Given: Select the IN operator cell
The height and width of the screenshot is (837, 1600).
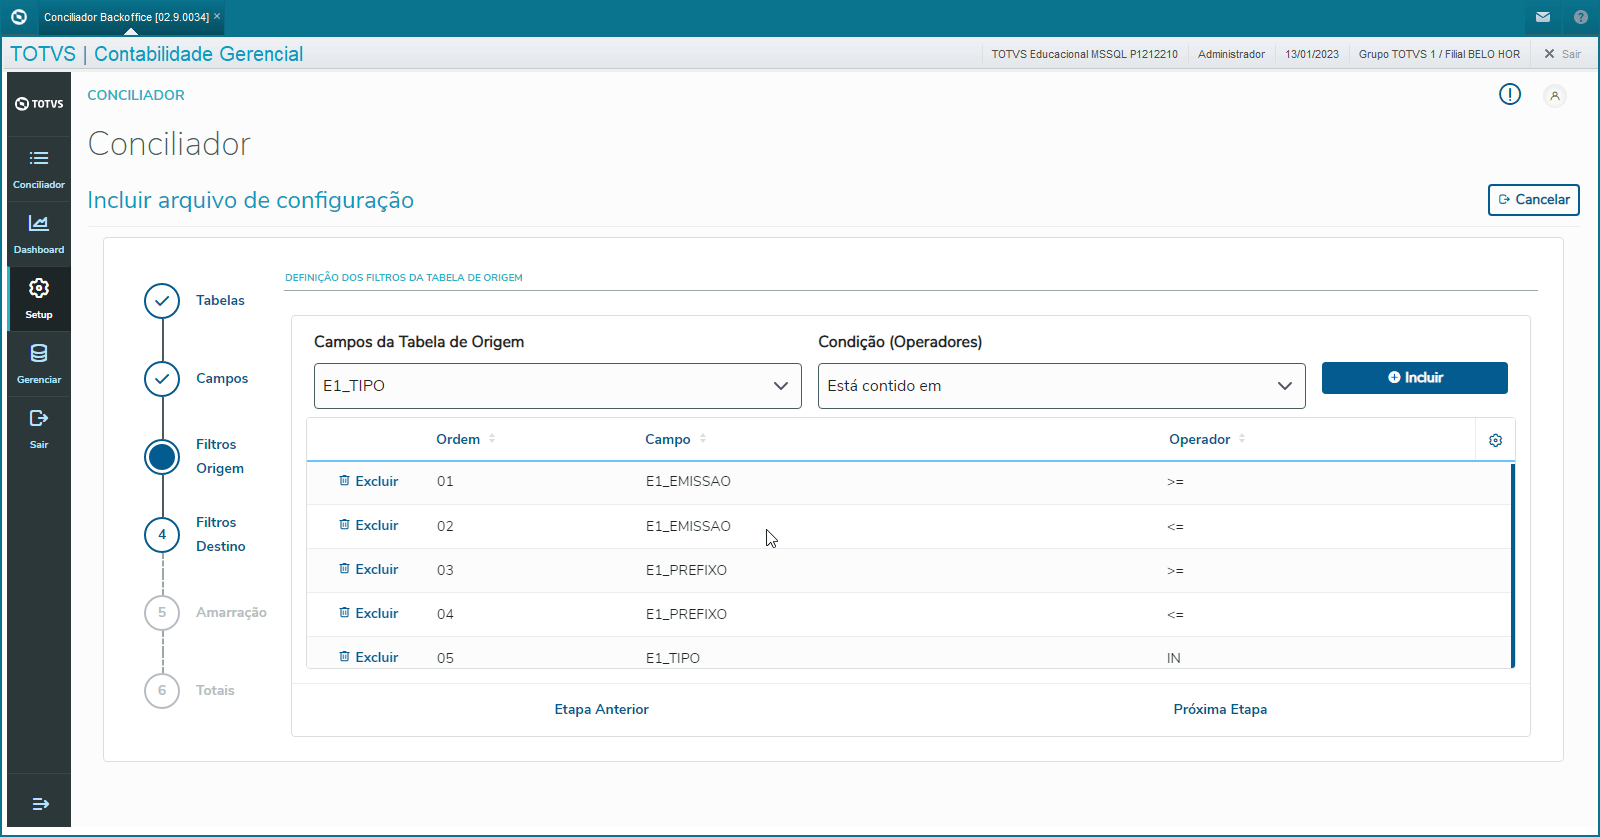Looking at the screenshot, I should tap(1174, 658).
